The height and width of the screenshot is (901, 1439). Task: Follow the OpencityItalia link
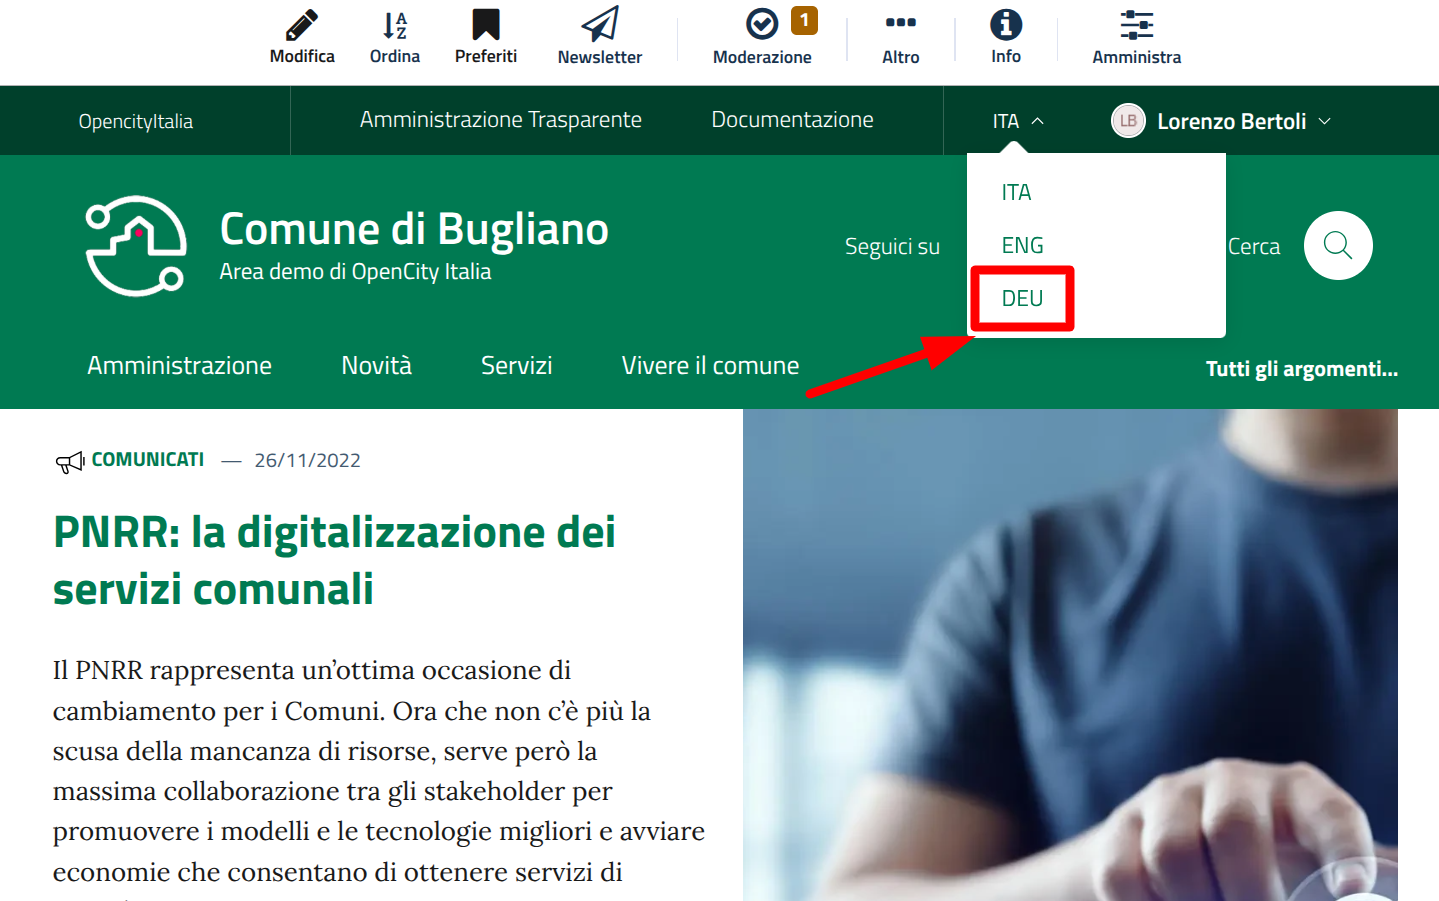click(x=136, y=121)
